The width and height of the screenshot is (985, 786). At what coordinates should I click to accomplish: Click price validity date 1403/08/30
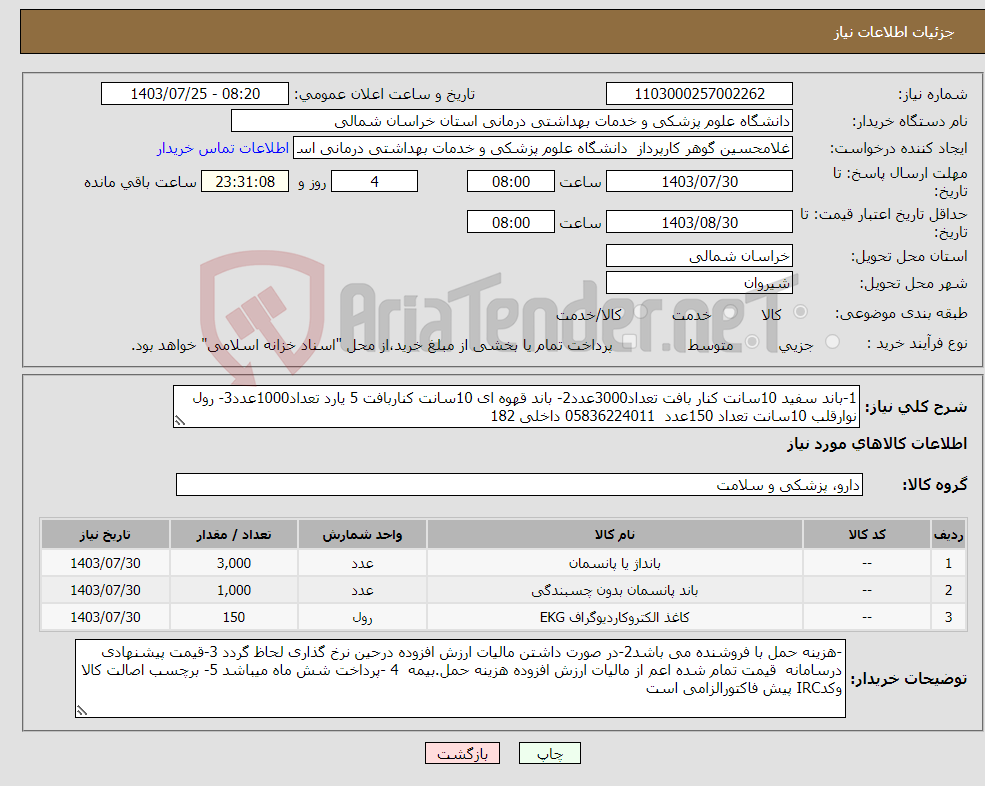[699, 222]
